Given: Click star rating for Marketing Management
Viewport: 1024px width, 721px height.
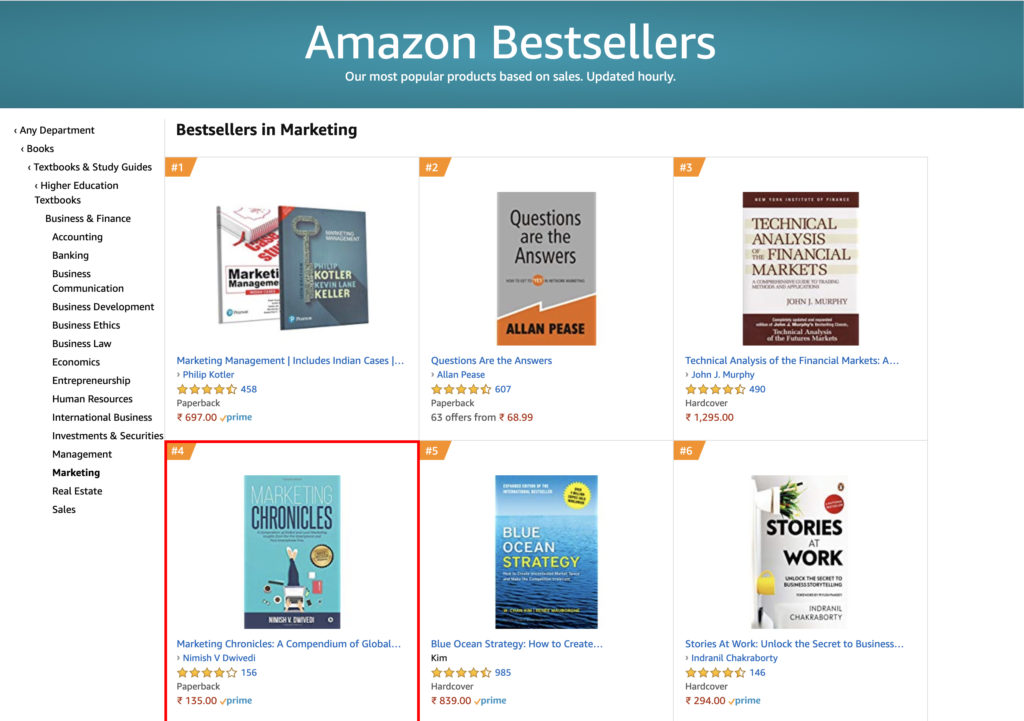Looking at the screenshot, I should click(207, 390).
